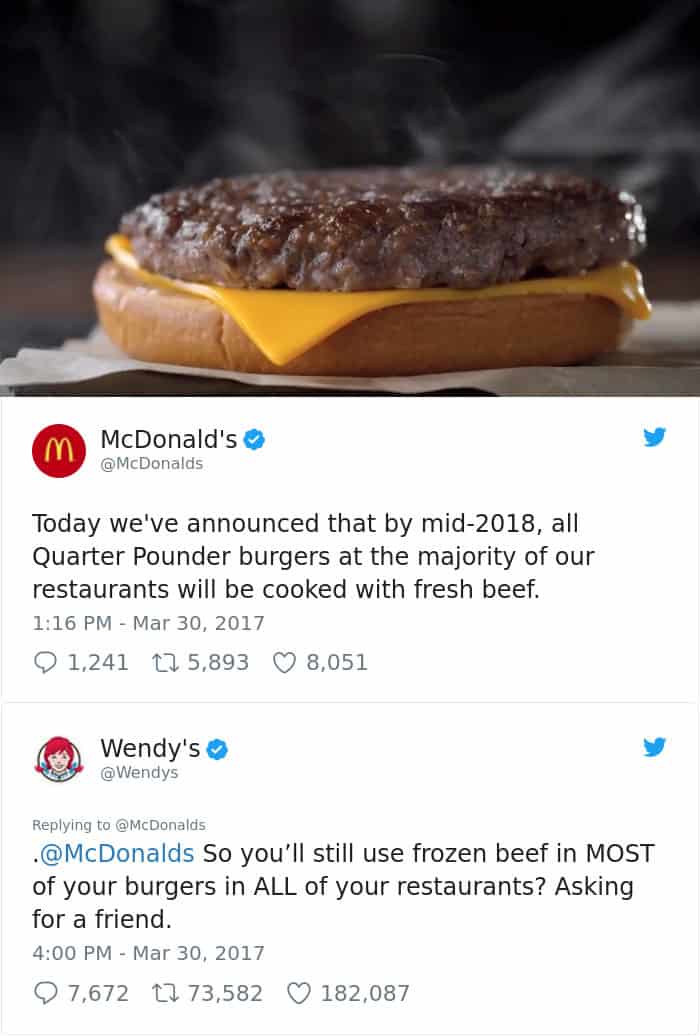The image size is (700, 1036).
Task: Click the Wendy's girl logo avatar
Action: (x=59, y=759)
